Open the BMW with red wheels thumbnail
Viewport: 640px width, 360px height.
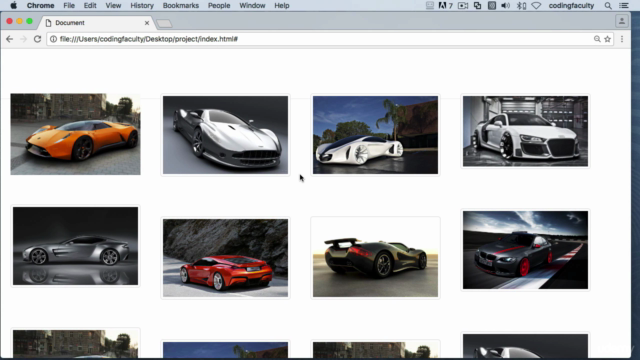coord(525,250)
